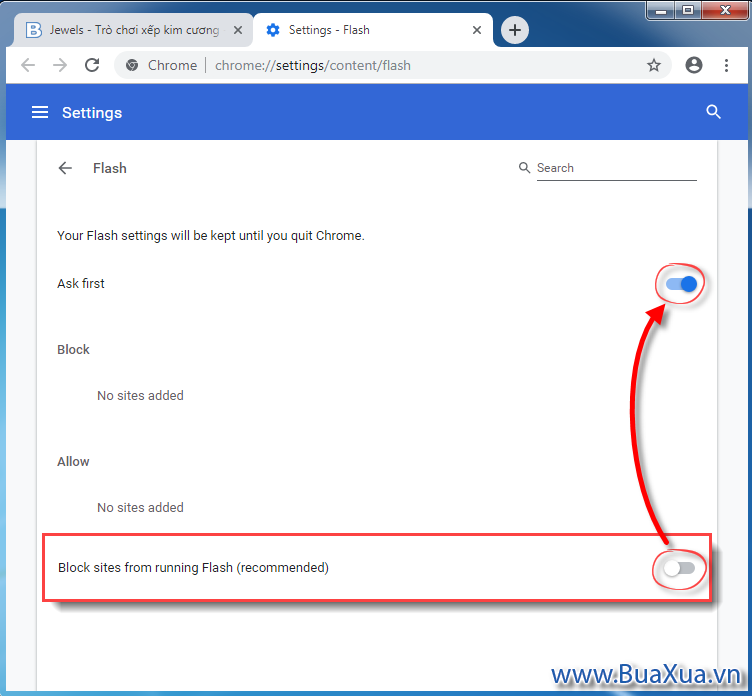Viewport: 752px width, 696px height.
Task: Click Block sites from running Flash label
Action: 193,567
